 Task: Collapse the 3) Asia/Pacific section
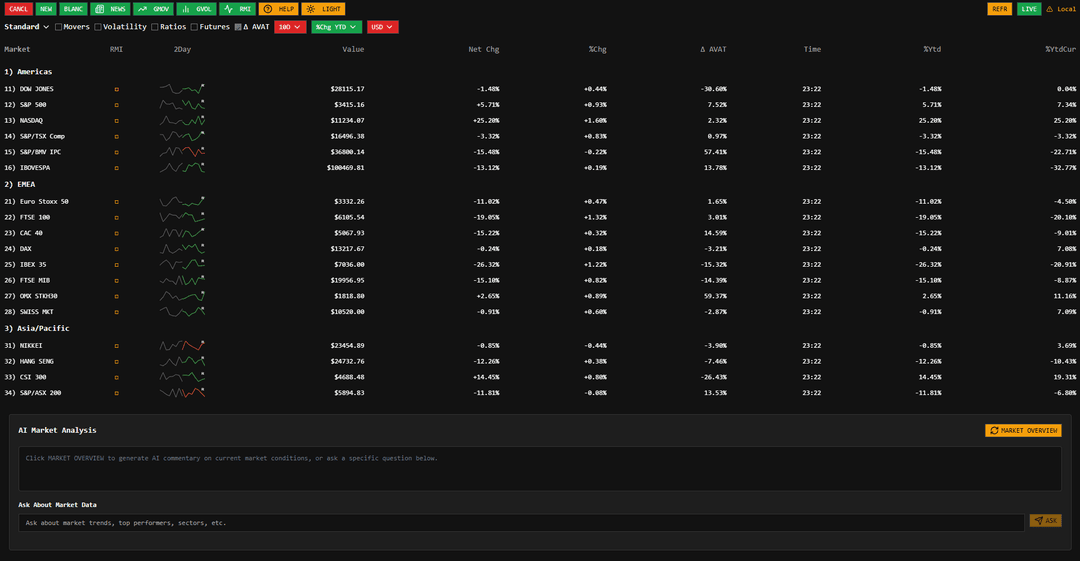(37, 329)
